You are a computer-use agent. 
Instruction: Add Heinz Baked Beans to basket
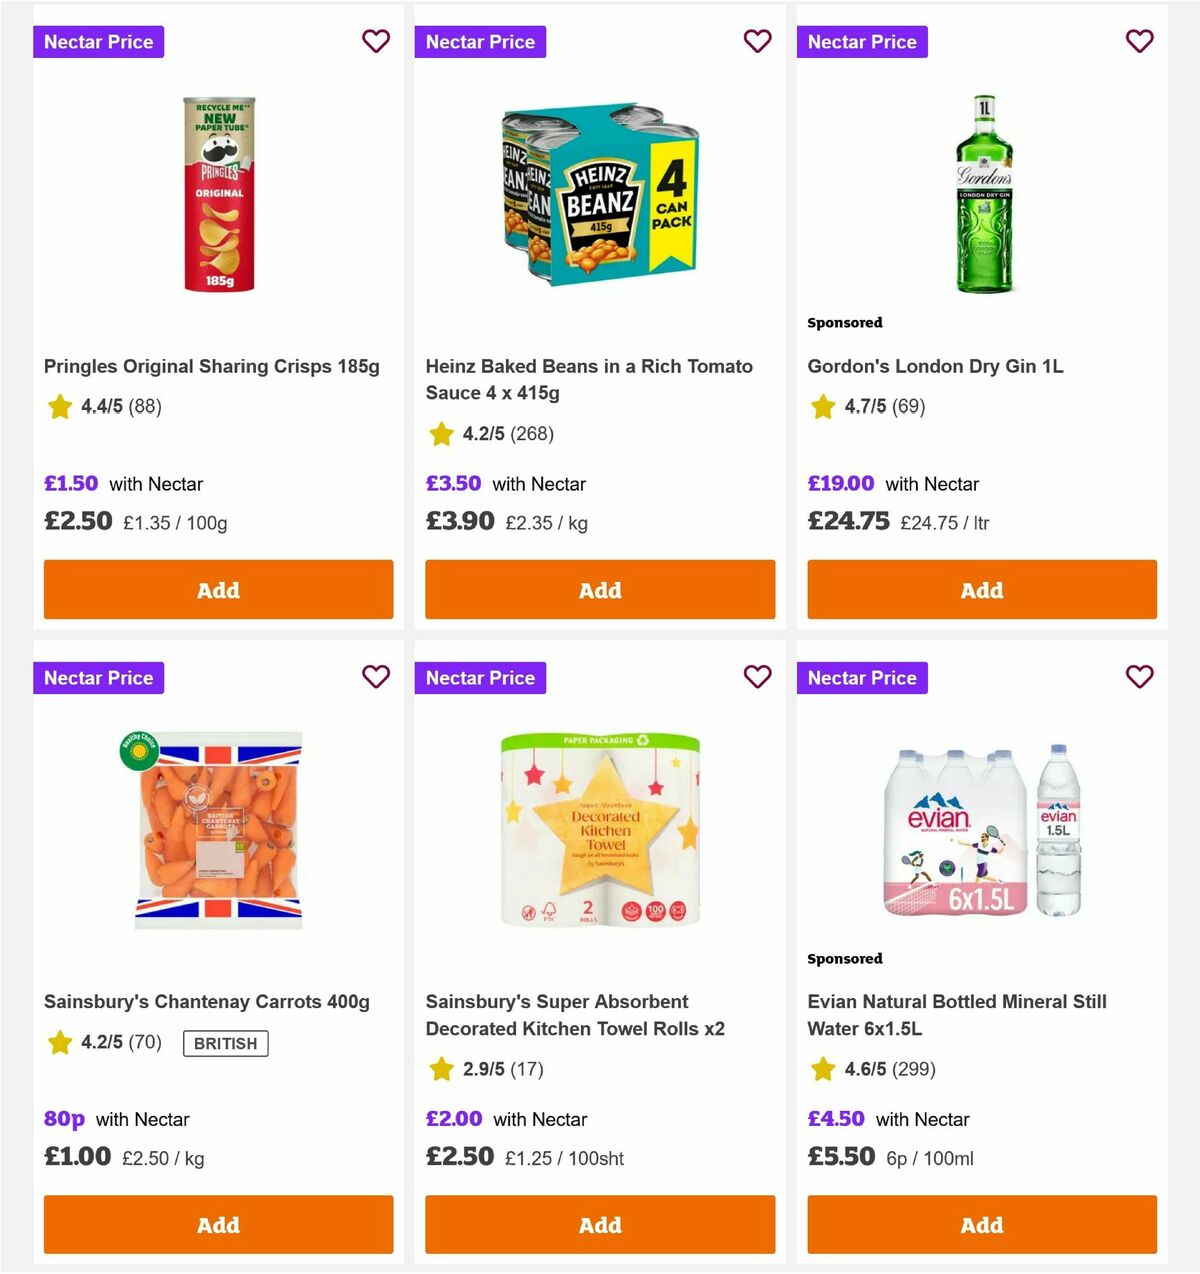[x=600, y=590]
